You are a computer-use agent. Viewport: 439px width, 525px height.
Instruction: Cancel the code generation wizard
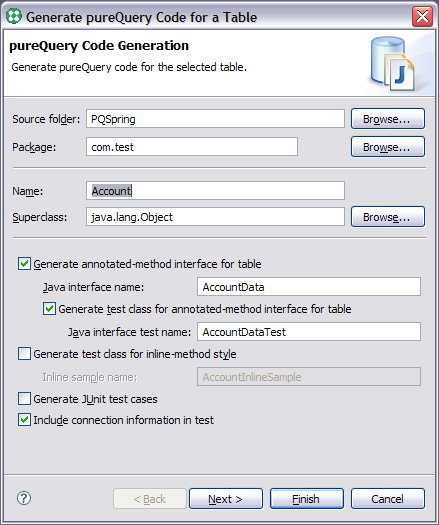click(388, 499)
